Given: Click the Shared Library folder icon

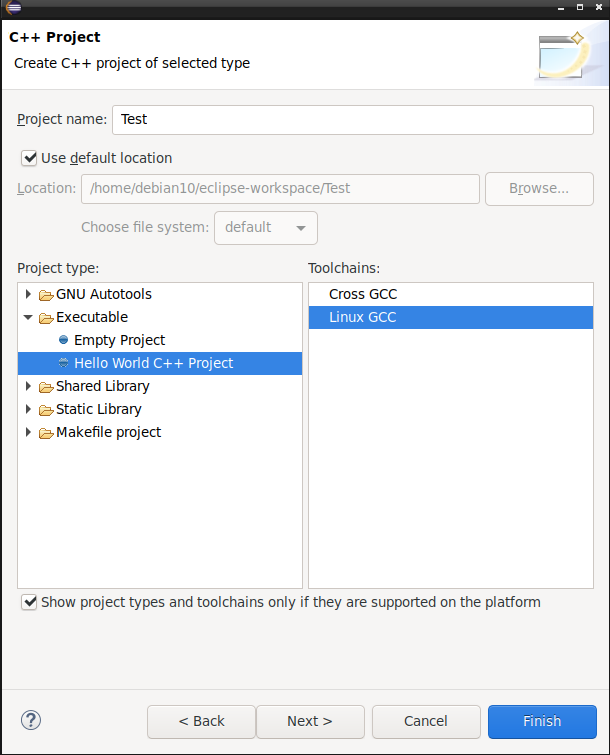Looking at the screenshot, I should pyautogui.click(x=46, y=387).
